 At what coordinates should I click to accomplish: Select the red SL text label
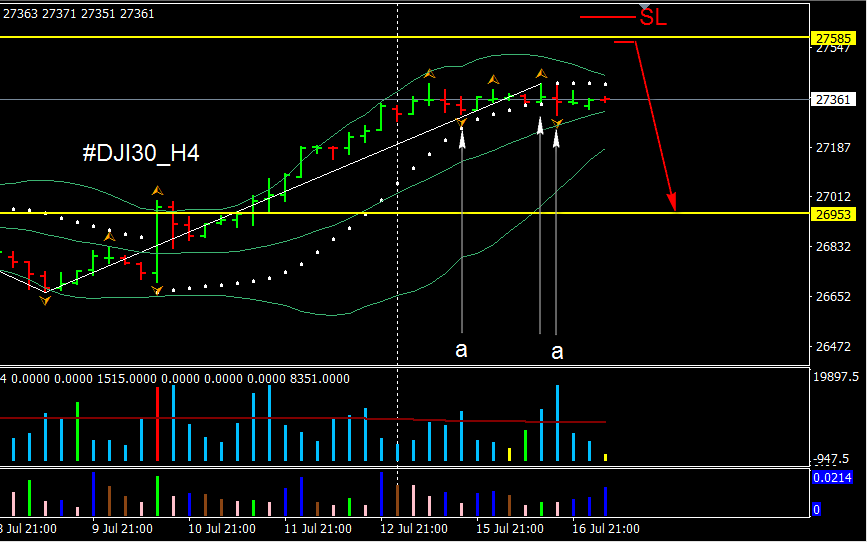(653, 17)
